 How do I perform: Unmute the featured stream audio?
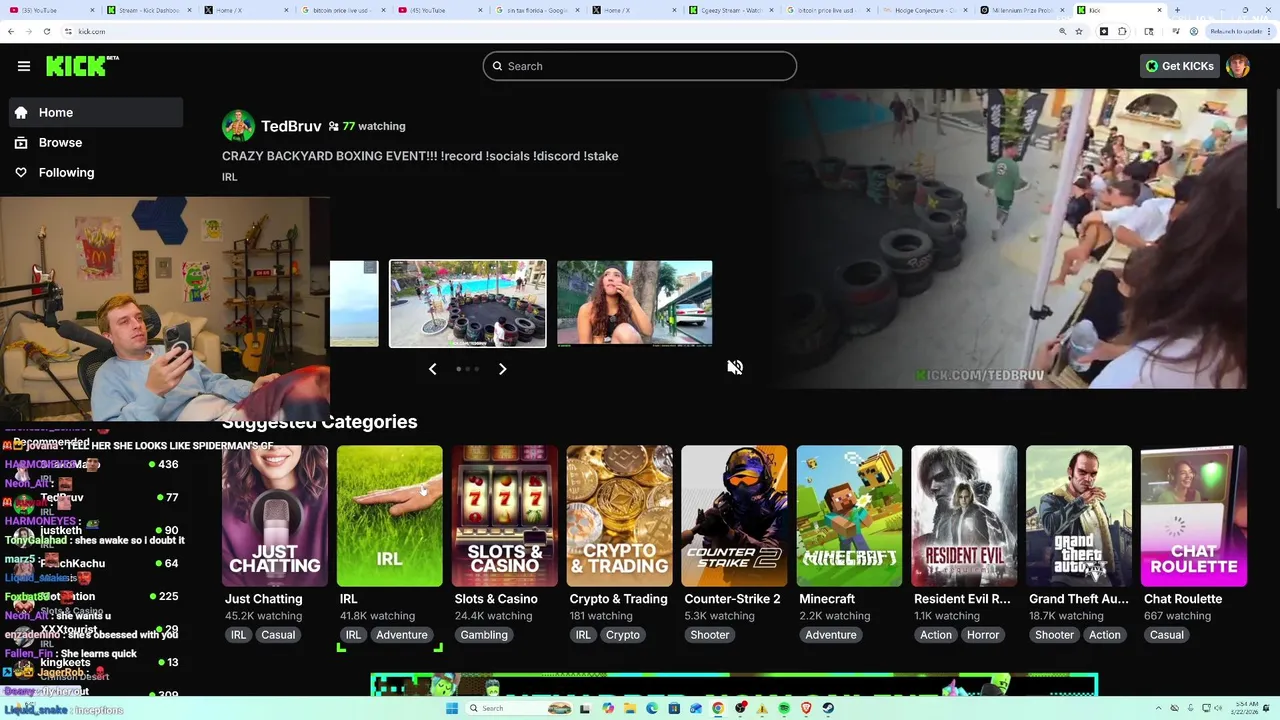tap(735, 368)
